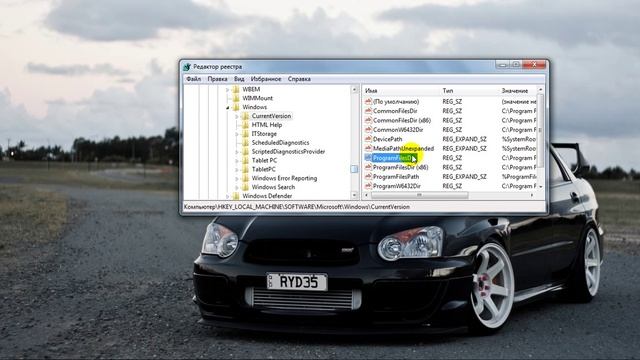The width and height of the screenshot is (640, 360).
Task: Expand the ITStorage key
Action: point(237,134)
